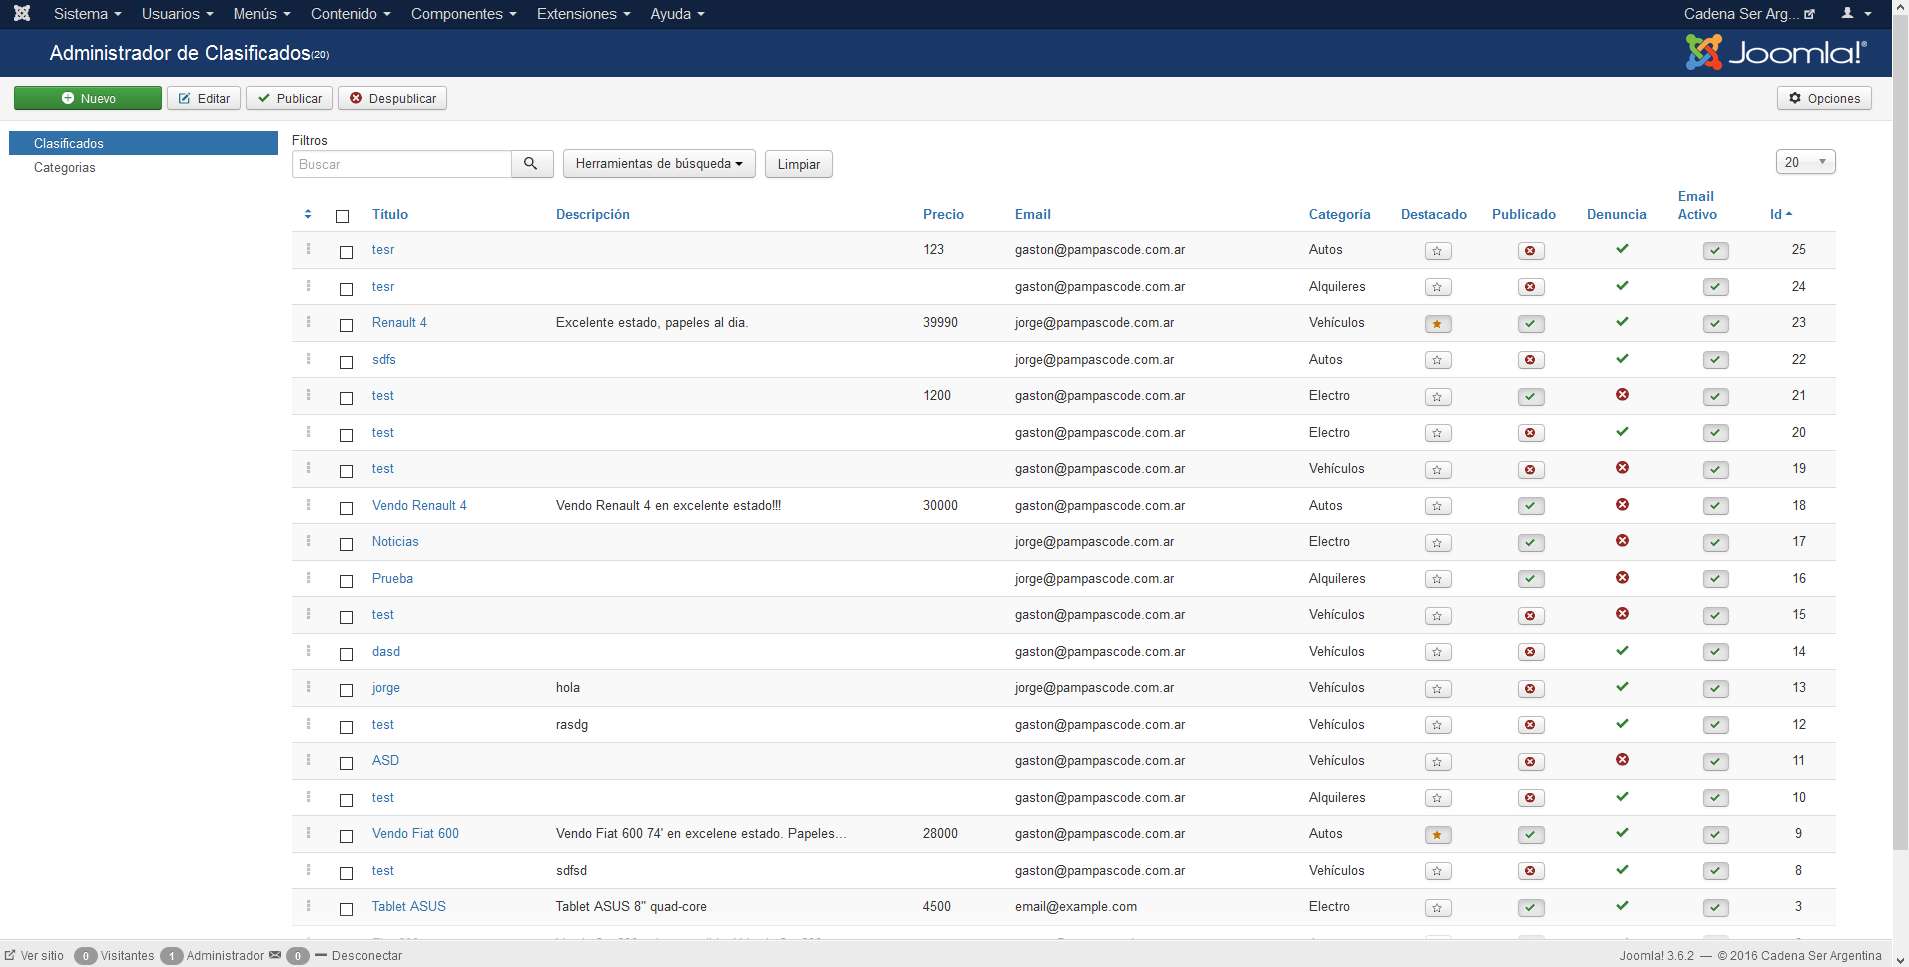The image size is (1909, 967).
Task: Select the checkbox for Vendo Renault 4
Action: (346, 508)
